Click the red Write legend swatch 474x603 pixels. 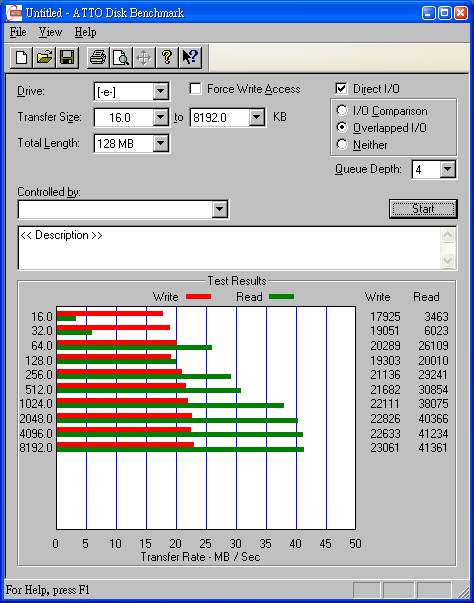pos(198,297)
